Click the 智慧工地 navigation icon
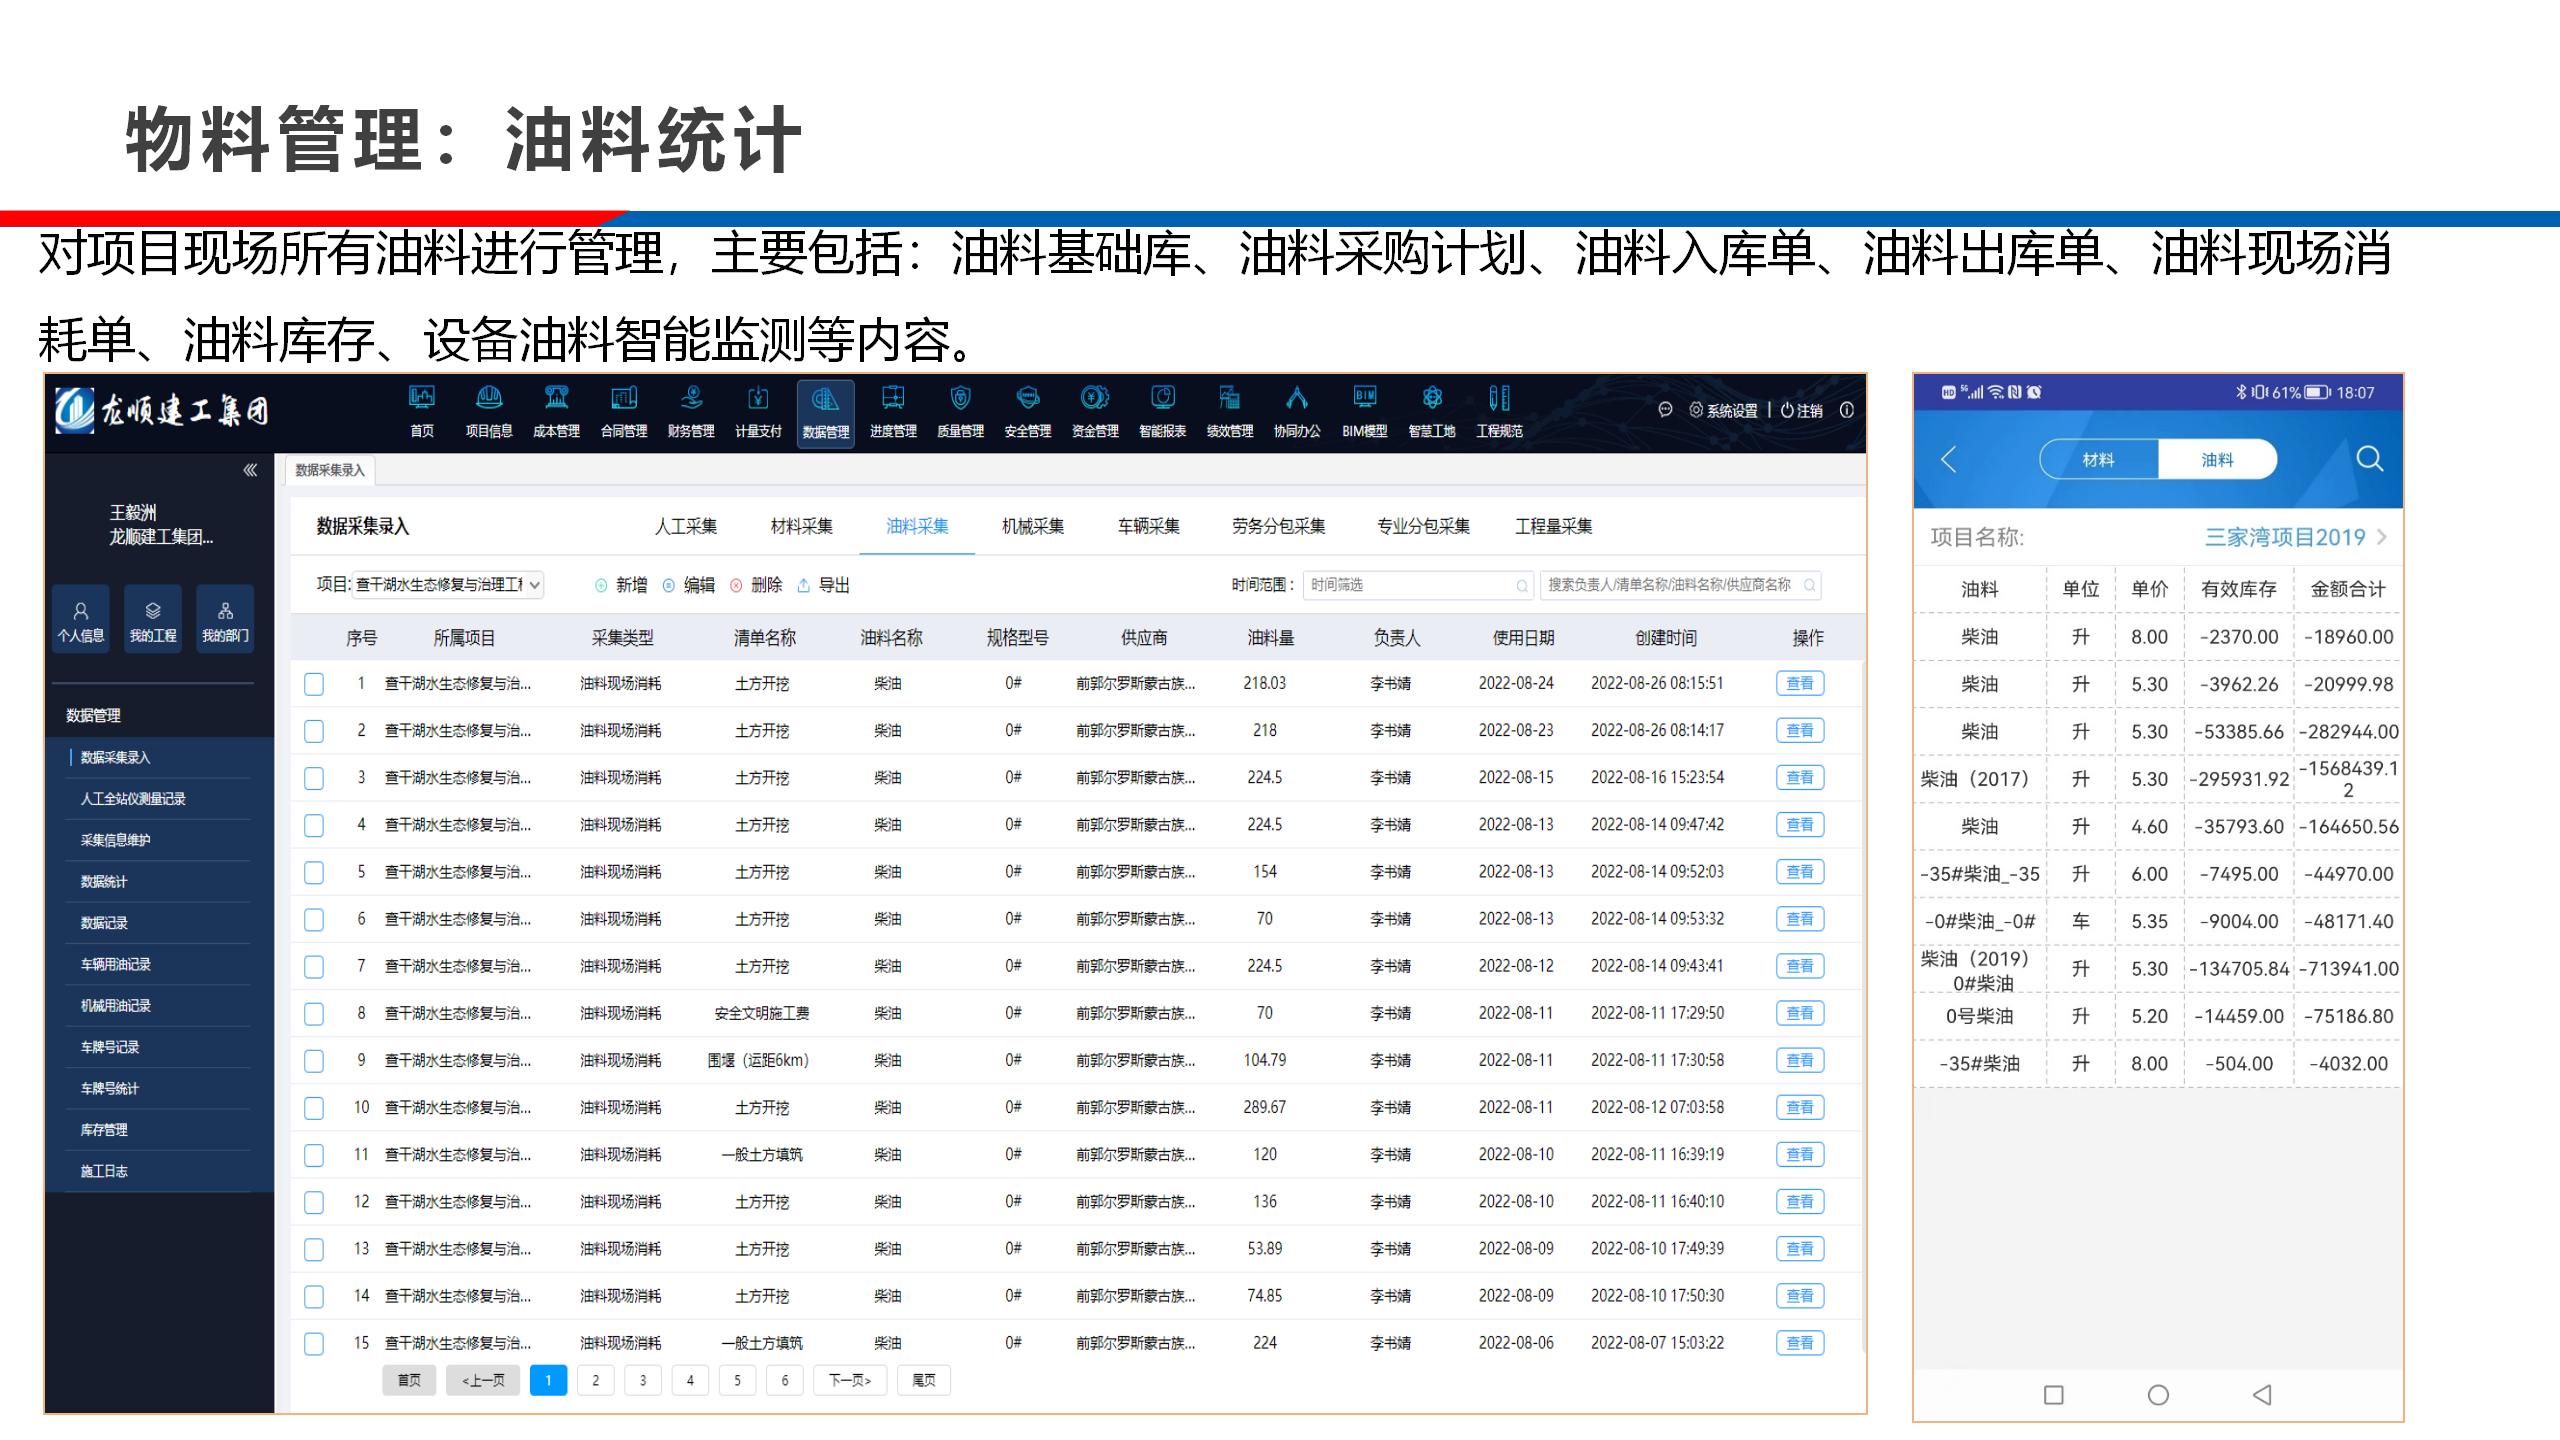 pos(1431,399)
